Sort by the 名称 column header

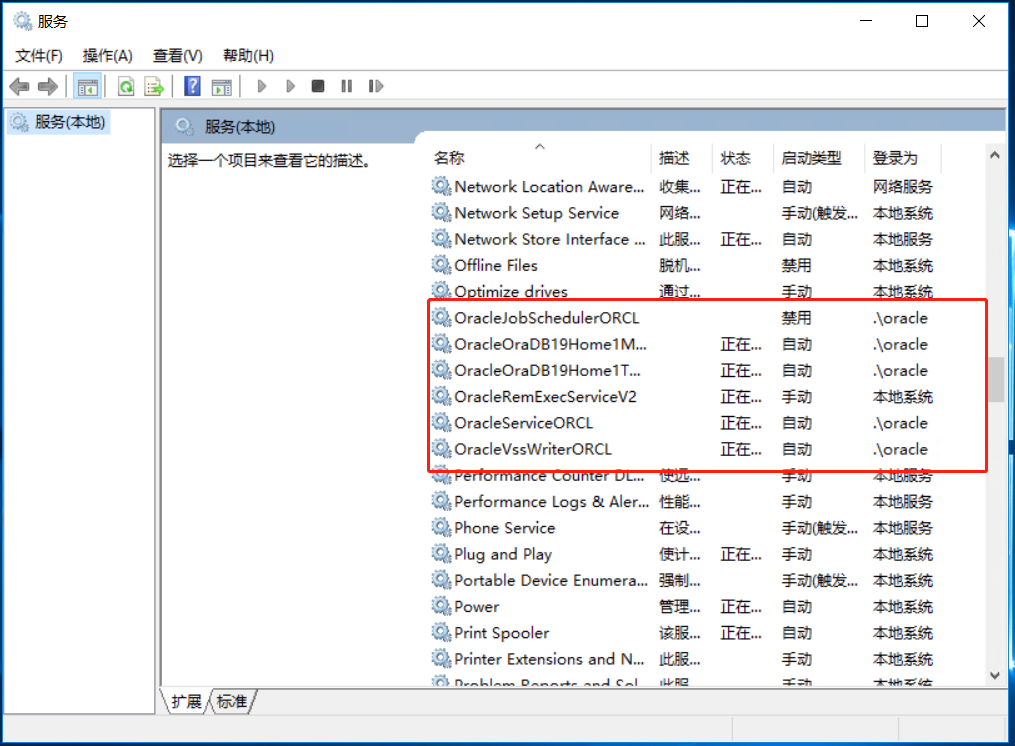tap(541, 158)
